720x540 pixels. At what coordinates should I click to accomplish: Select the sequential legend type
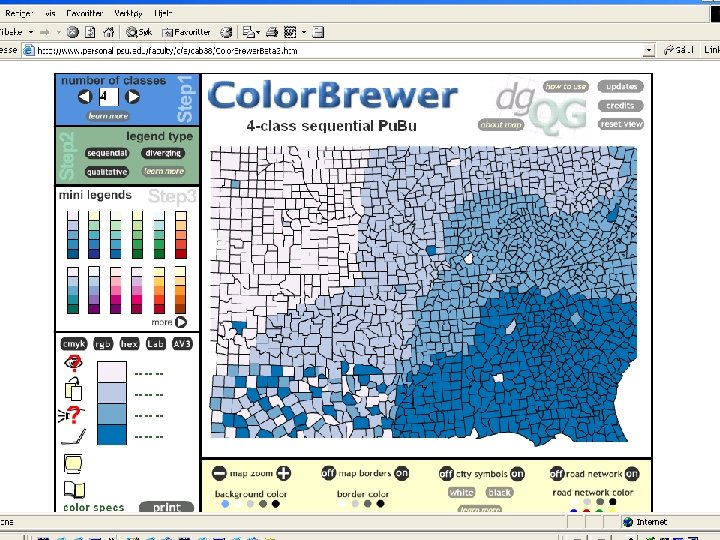(107, 153)
